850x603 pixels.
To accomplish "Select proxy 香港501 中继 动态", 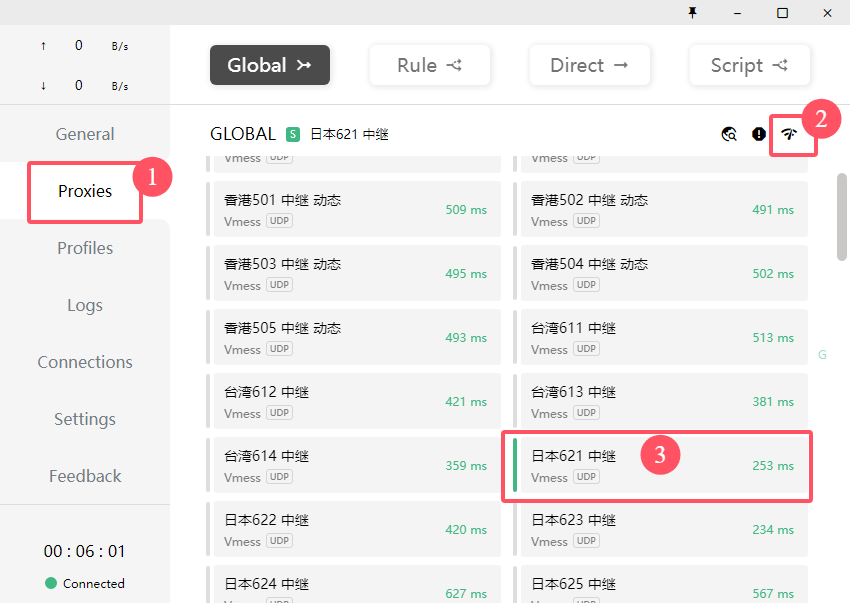I will [357, 209].
